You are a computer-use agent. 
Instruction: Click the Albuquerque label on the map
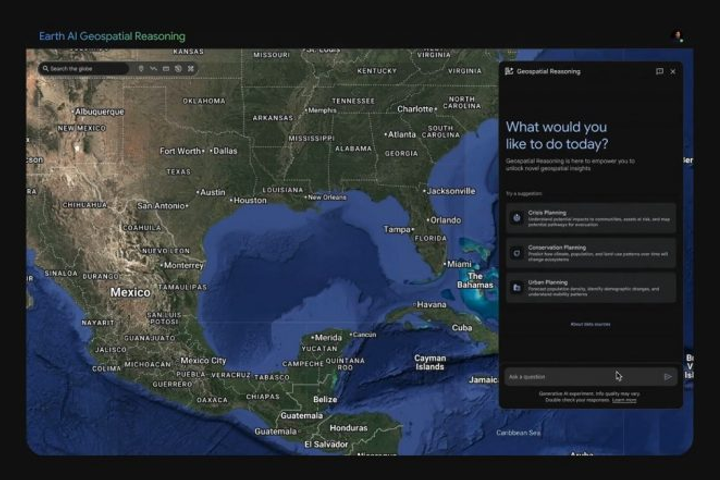pyautogui.click(x=98, y=112)
